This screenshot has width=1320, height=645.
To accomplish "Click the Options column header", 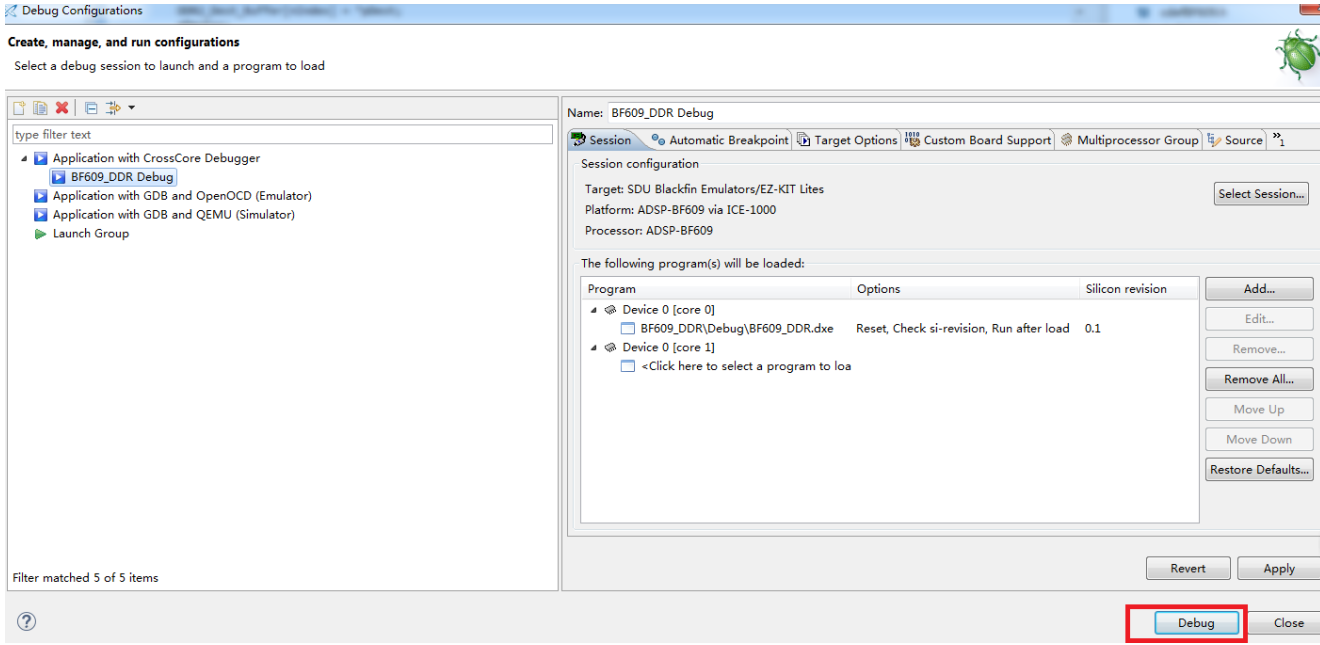I will point(965,289).
